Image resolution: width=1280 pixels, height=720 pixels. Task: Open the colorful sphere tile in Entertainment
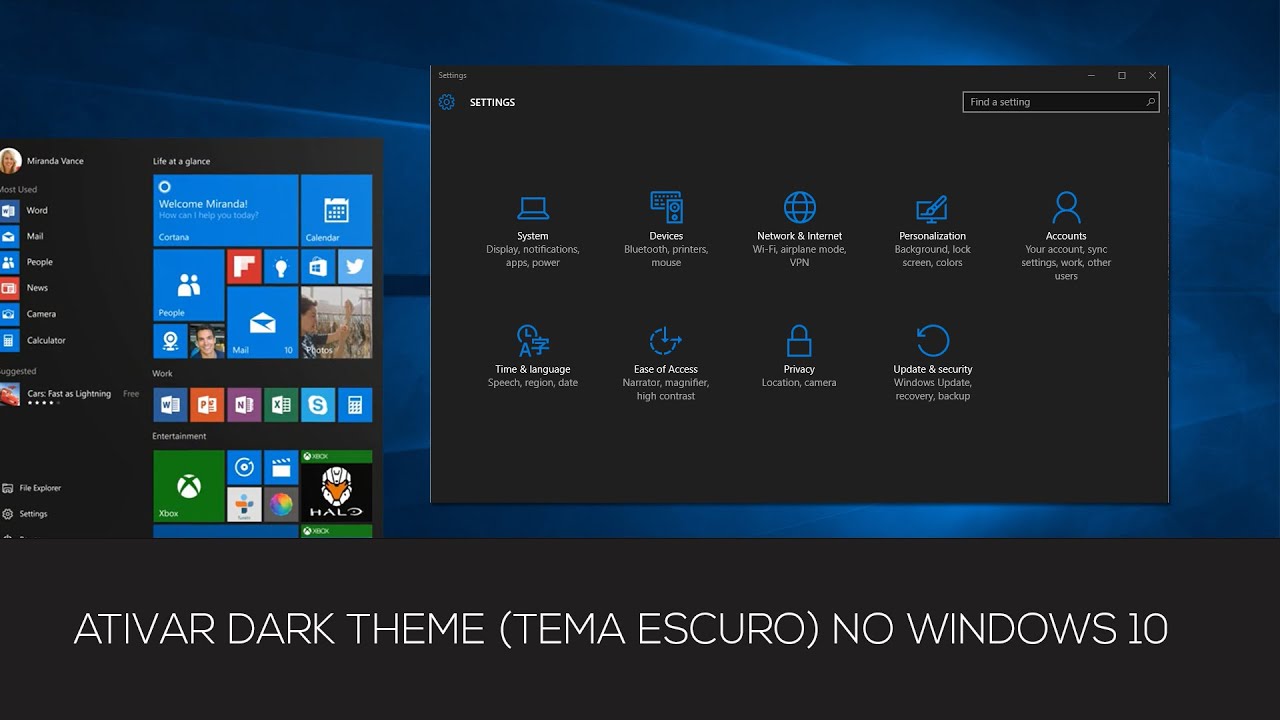[x=281, y=504]
